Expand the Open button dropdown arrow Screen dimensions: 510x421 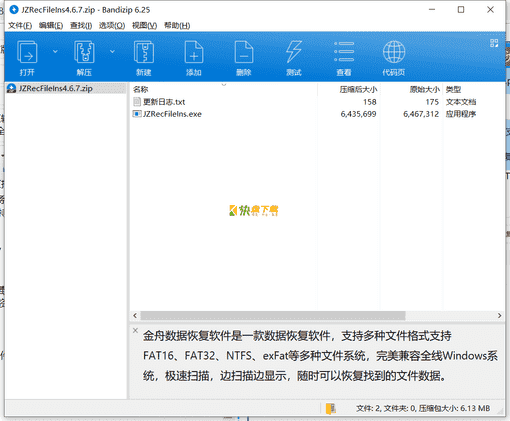55,51
